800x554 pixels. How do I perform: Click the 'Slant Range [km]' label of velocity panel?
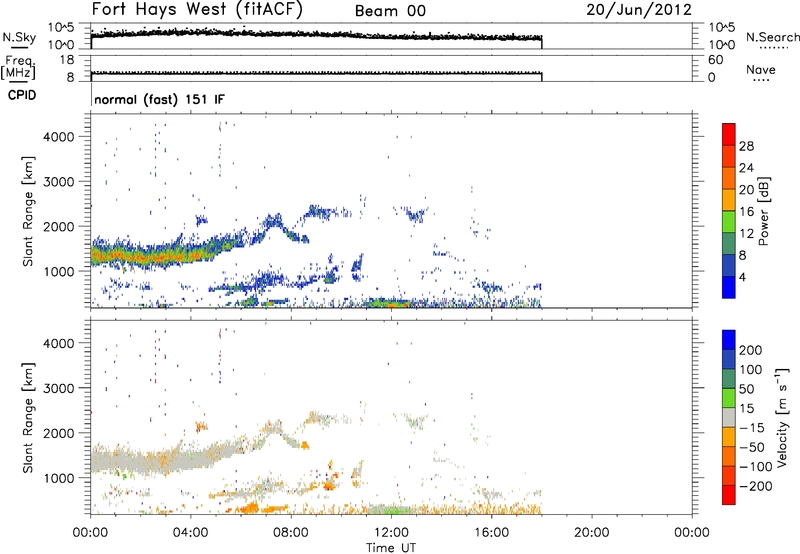[28, 418]
